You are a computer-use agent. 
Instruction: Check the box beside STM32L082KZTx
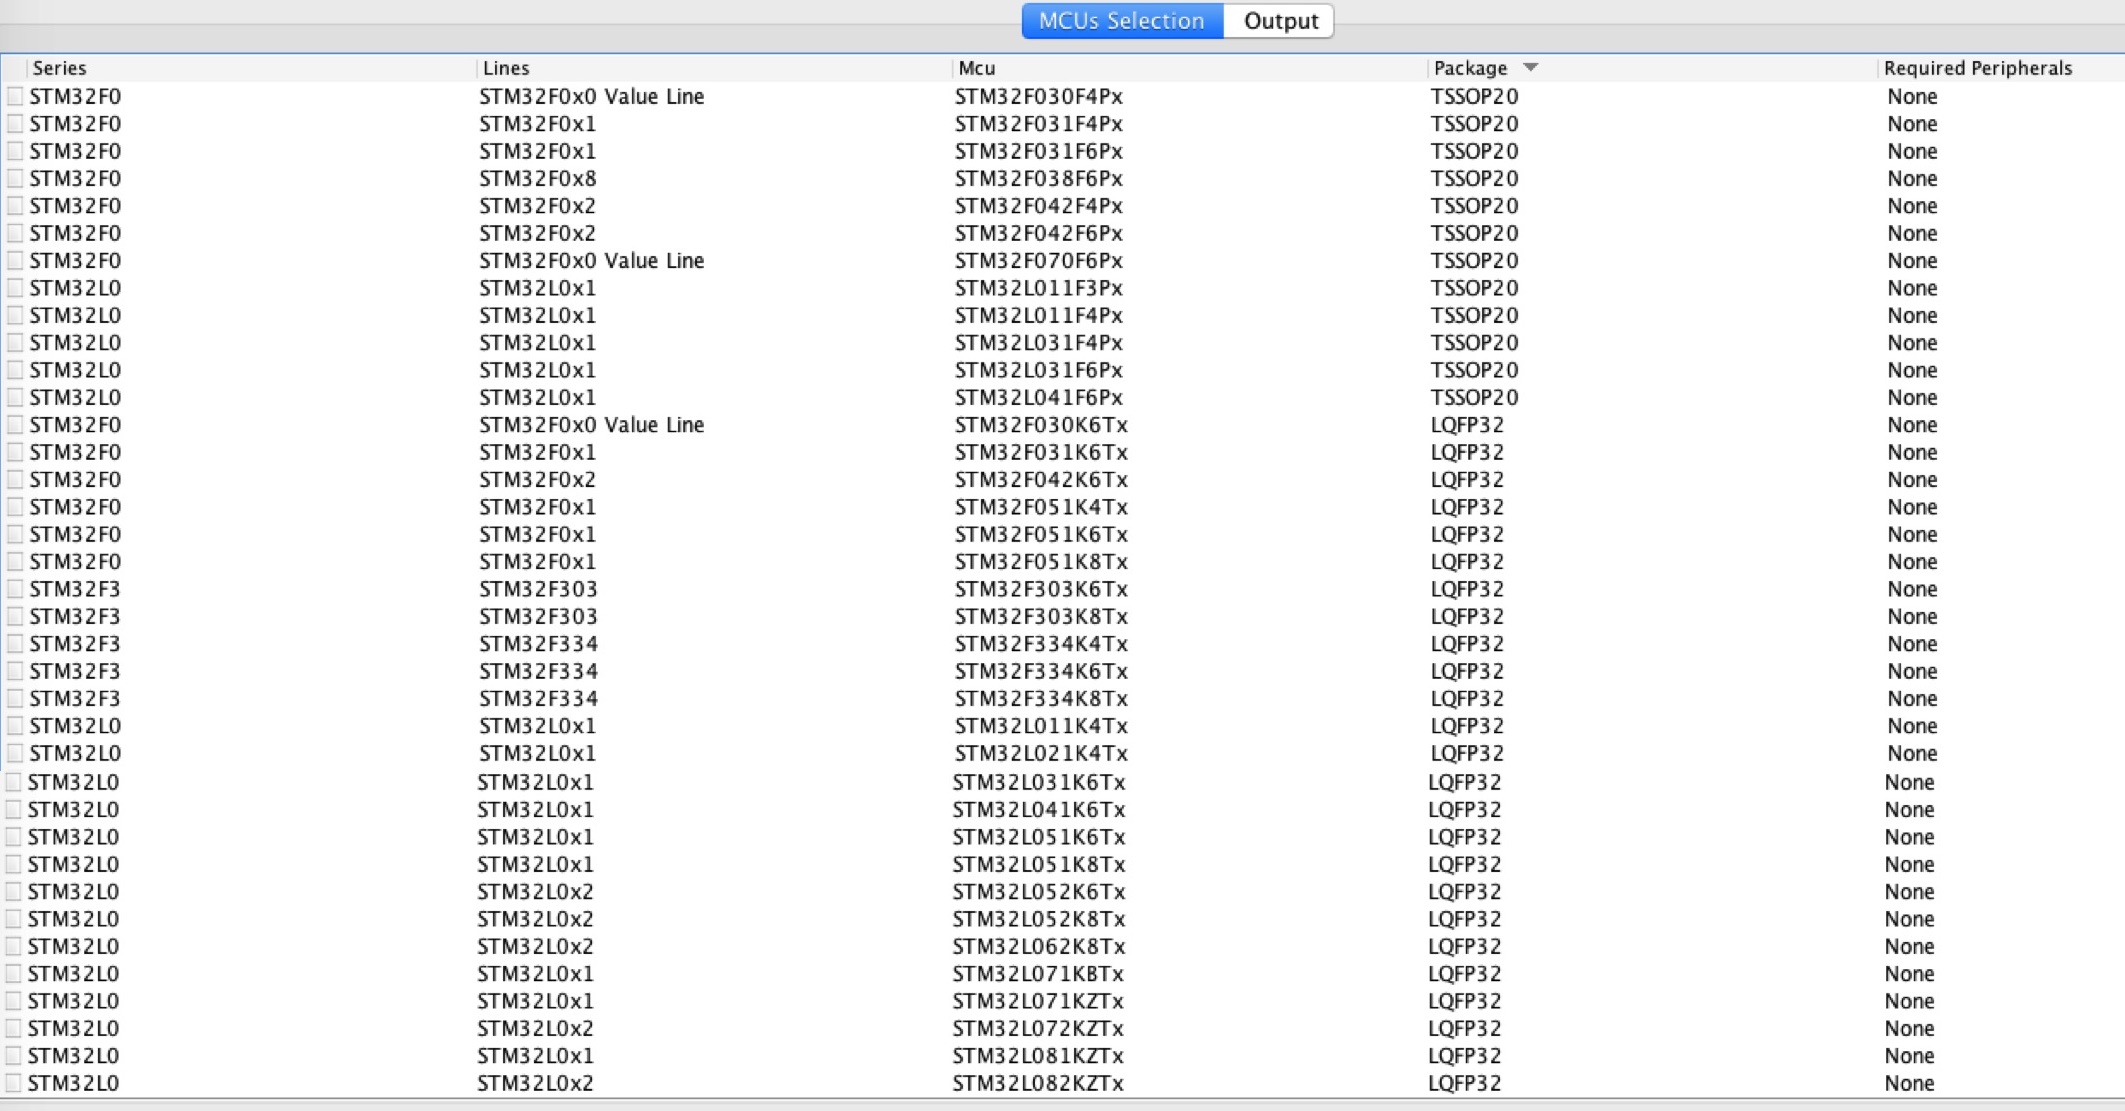click(14, 1083)
